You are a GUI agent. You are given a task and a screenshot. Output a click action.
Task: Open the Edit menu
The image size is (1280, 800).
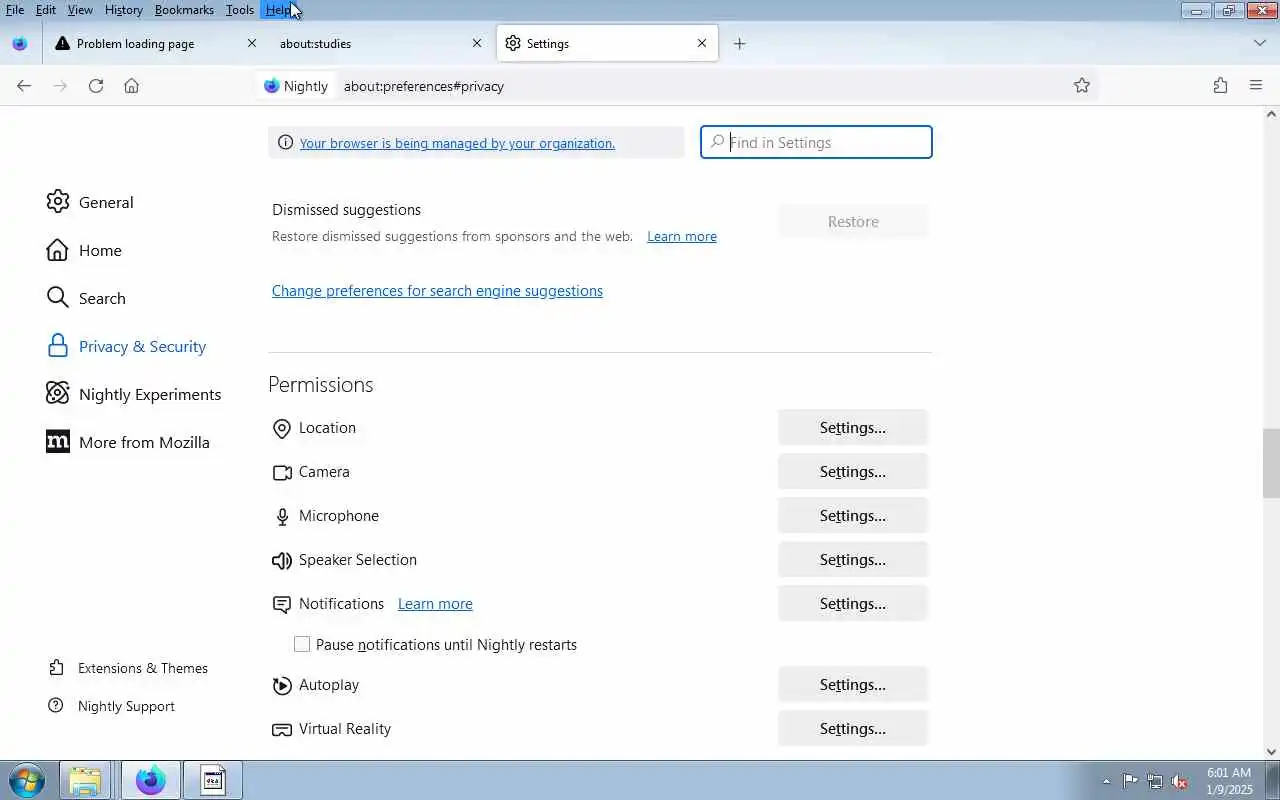(46, 10)
